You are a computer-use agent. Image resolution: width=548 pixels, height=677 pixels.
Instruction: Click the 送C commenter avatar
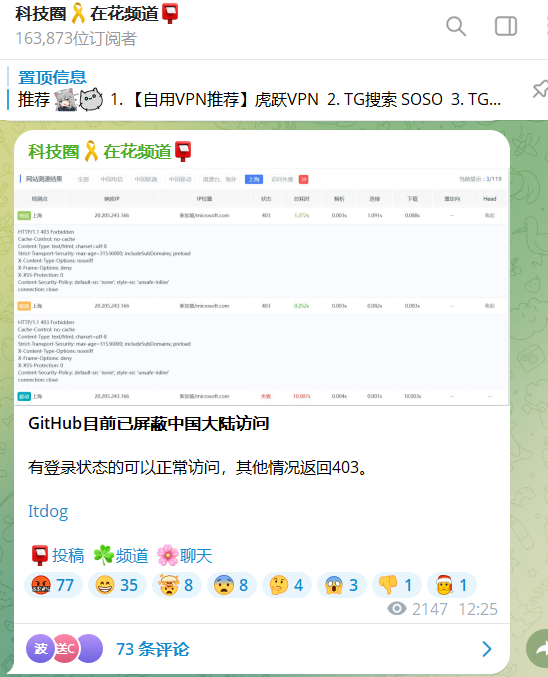66,649
